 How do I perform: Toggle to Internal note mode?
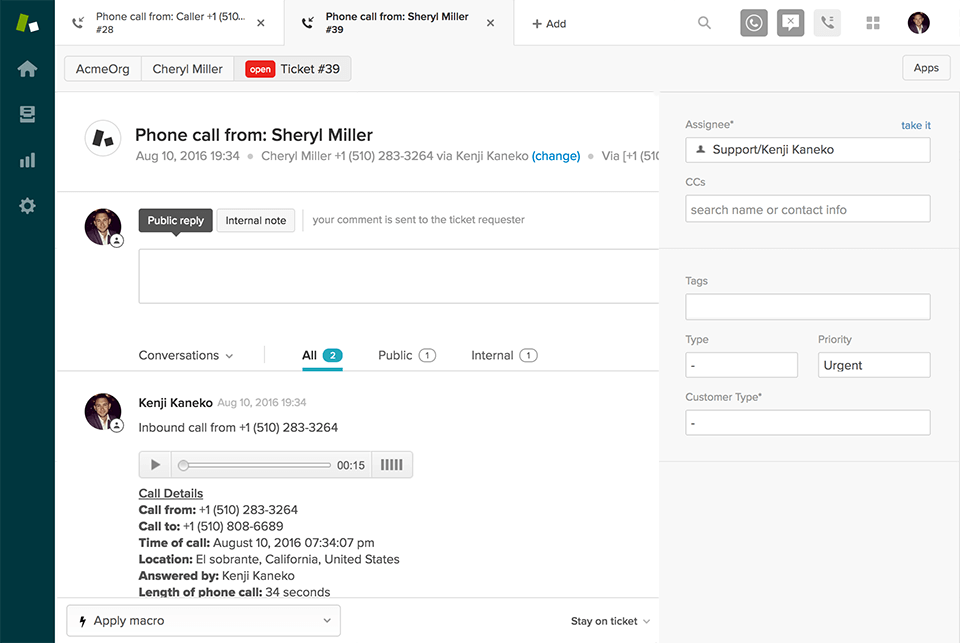256,221
